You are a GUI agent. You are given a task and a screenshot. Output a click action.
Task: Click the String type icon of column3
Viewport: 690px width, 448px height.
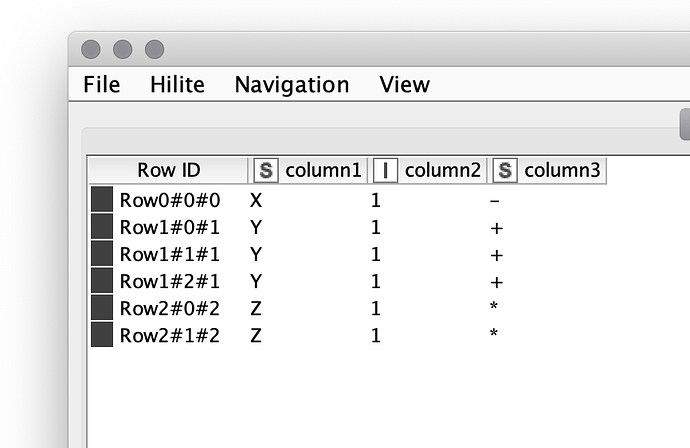tap(505, 170)
